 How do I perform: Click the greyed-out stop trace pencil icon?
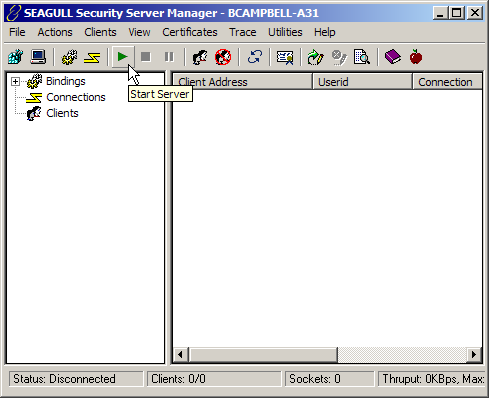coord(339,57)
